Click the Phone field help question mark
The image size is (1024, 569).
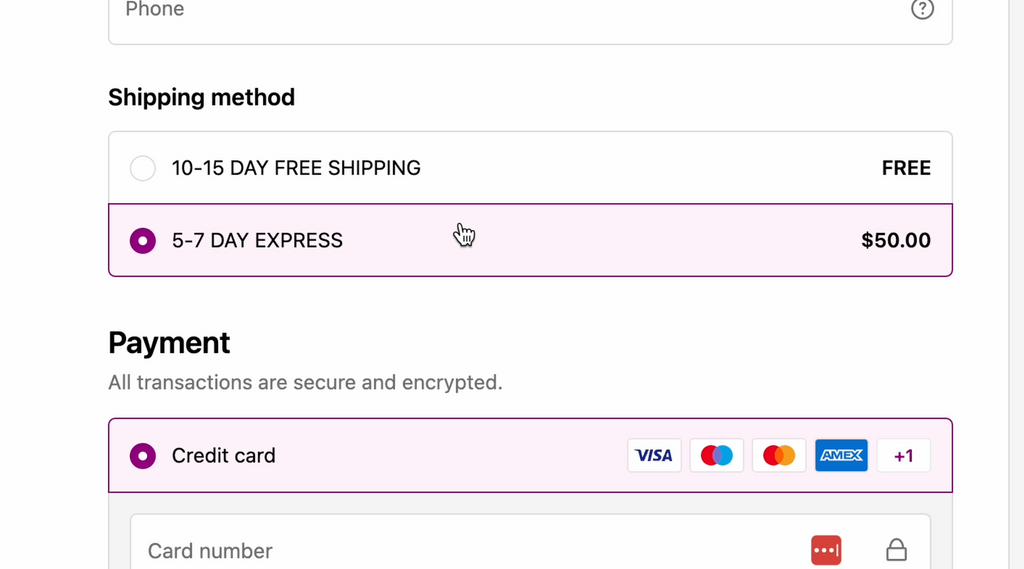point(922,9)
